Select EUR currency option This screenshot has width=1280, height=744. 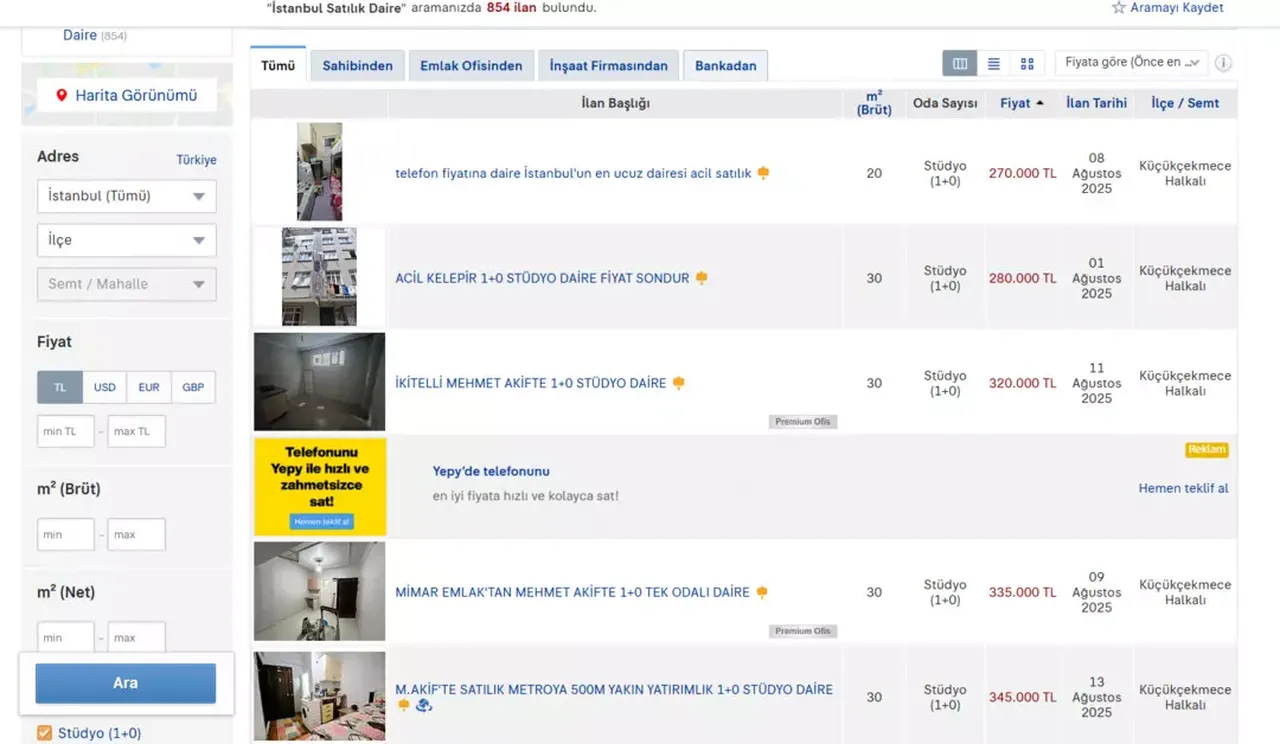click(149, 387)
